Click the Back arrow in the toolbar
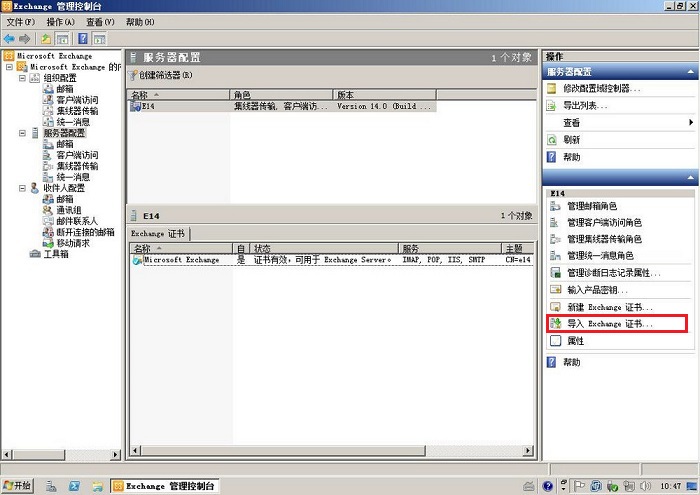The width and height of the screenshot is (700, 495). tap(9, 38)
